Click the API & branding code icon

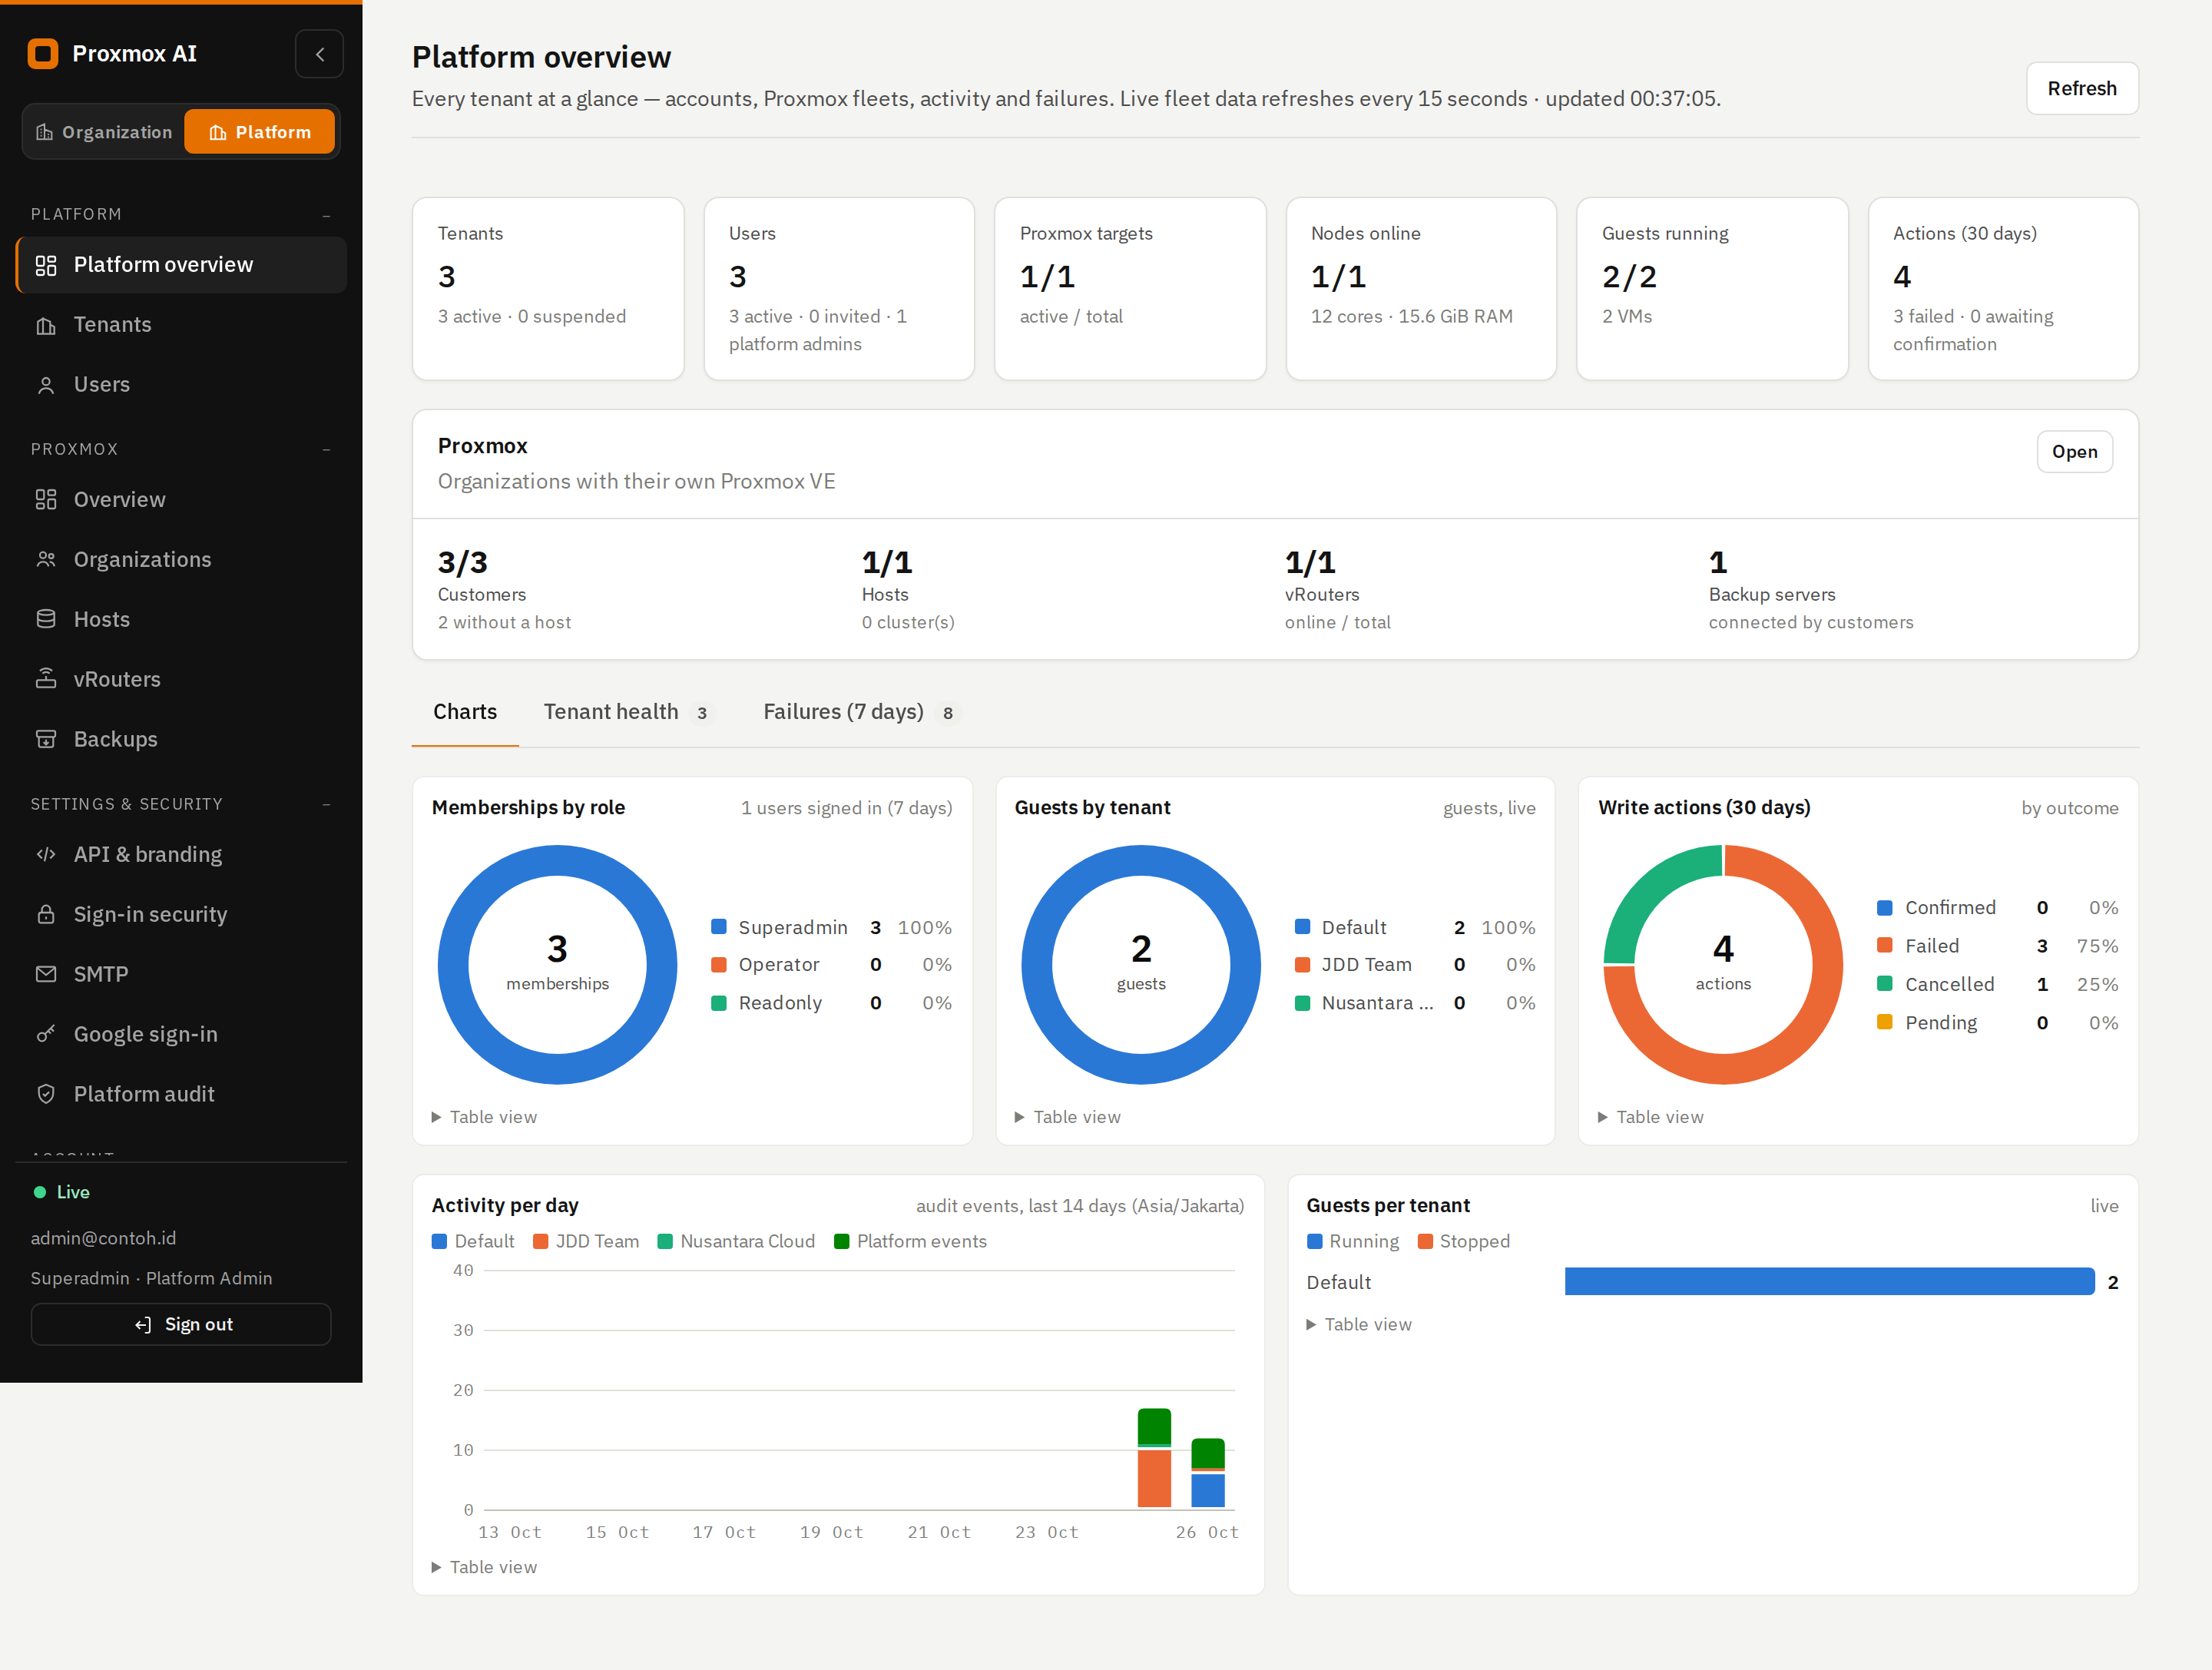coord(46,855)
